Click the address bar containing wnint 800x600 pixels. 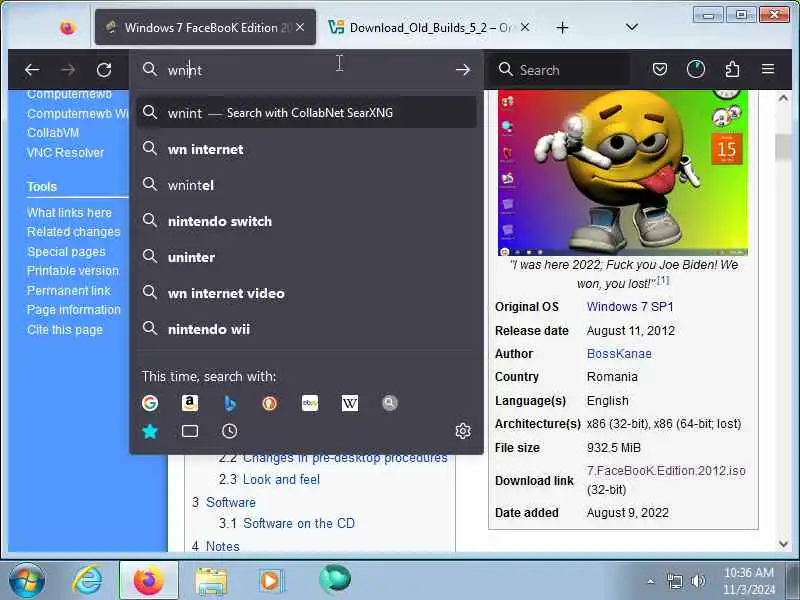tap(305, 70)
